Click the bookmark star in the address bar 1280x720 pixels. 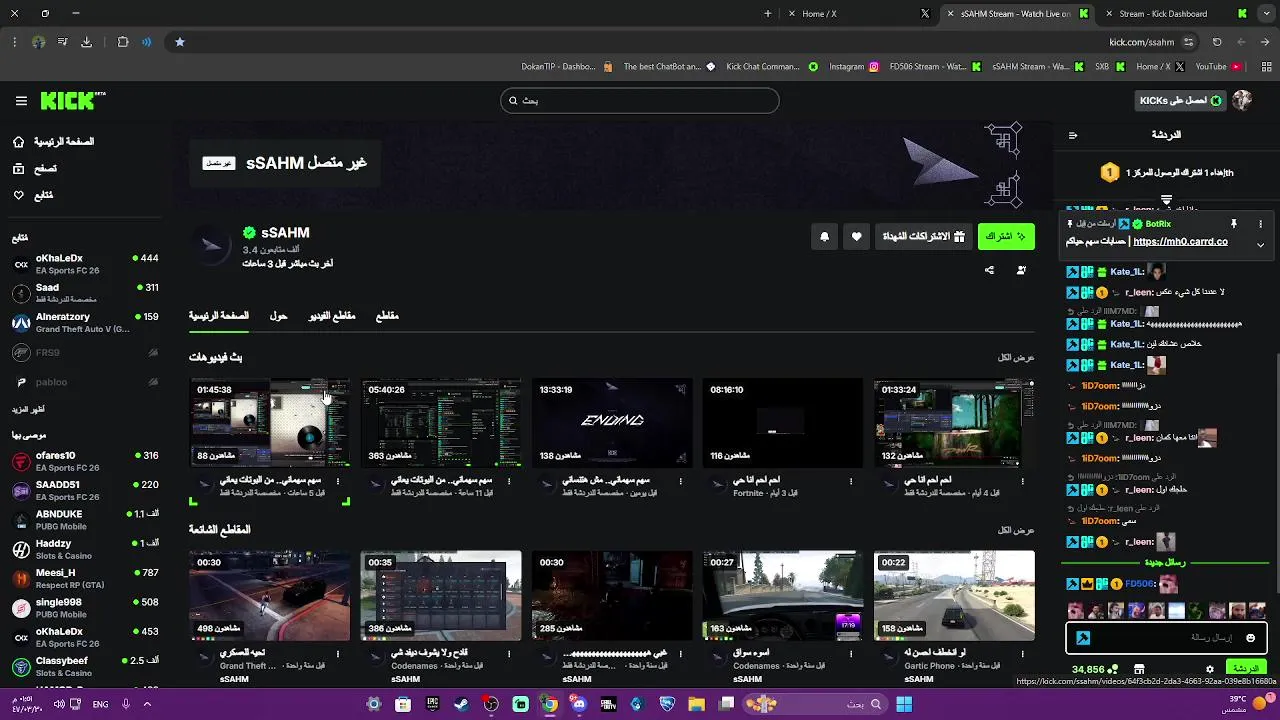(x=180, y=42)
